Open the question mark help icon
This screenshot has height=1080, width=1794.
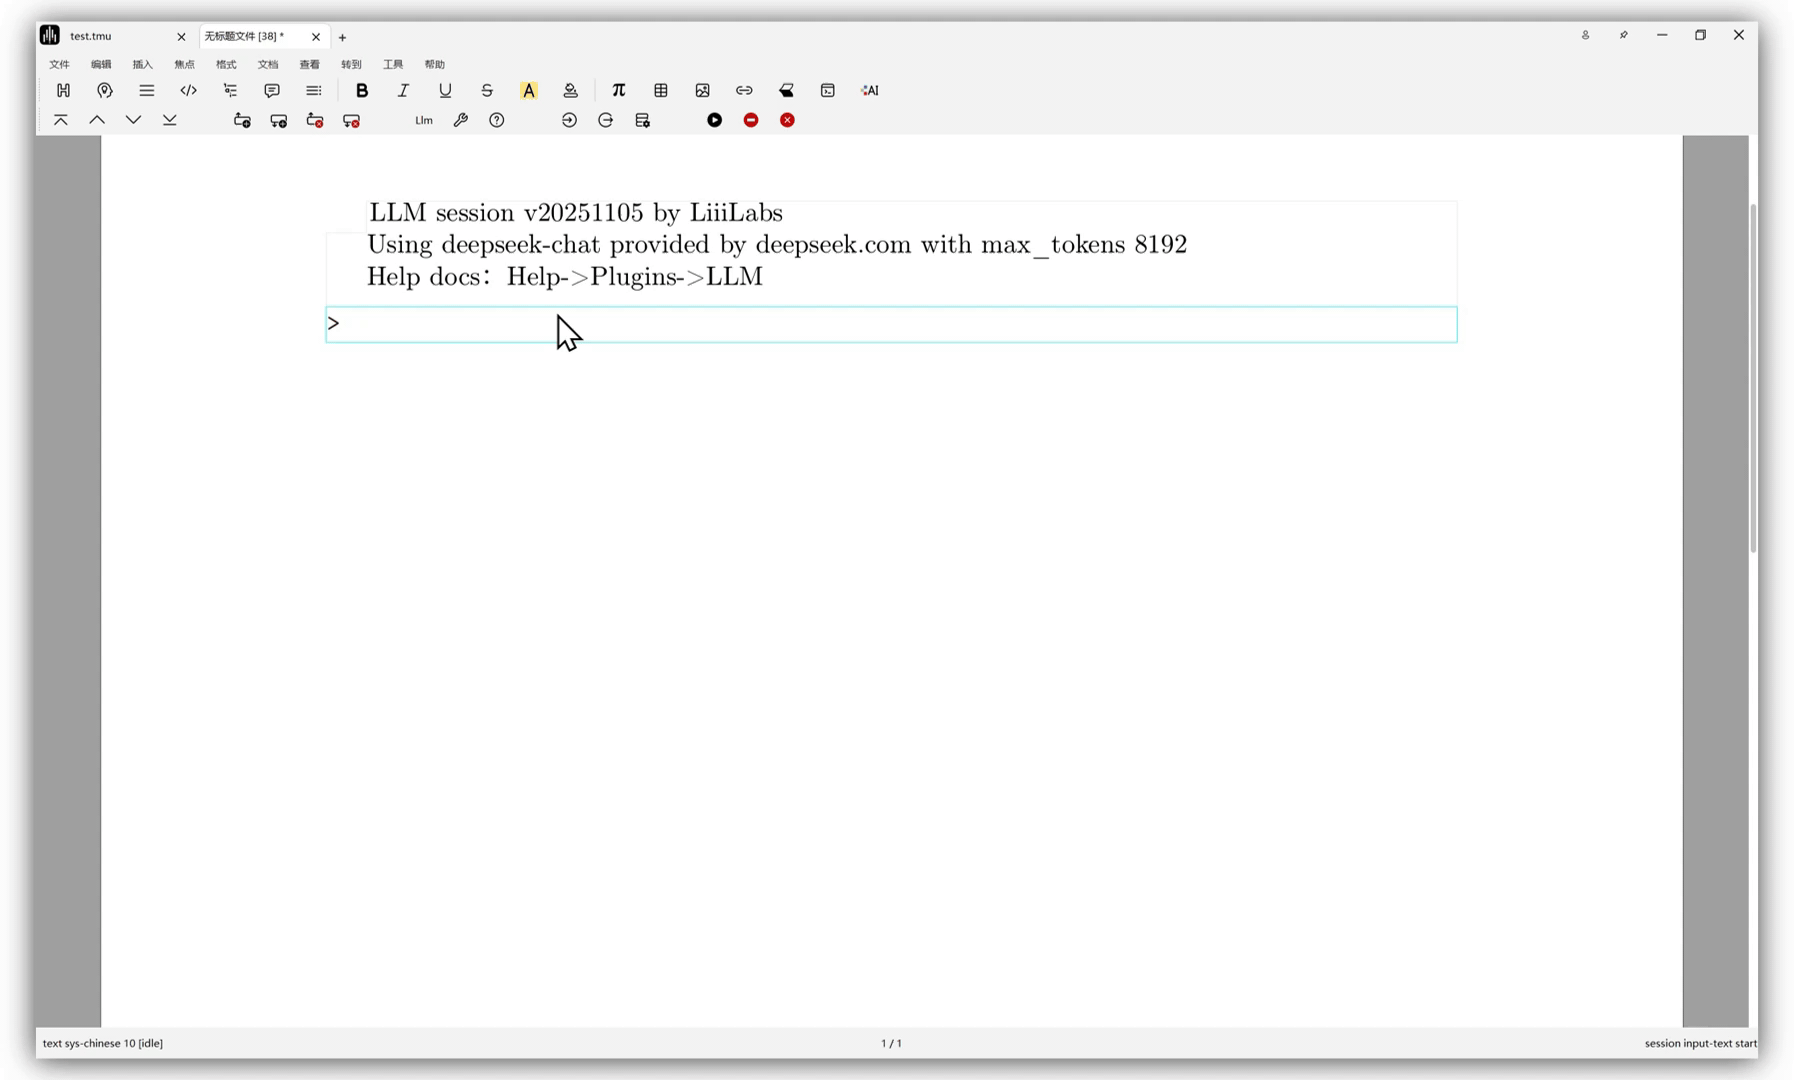497,120
